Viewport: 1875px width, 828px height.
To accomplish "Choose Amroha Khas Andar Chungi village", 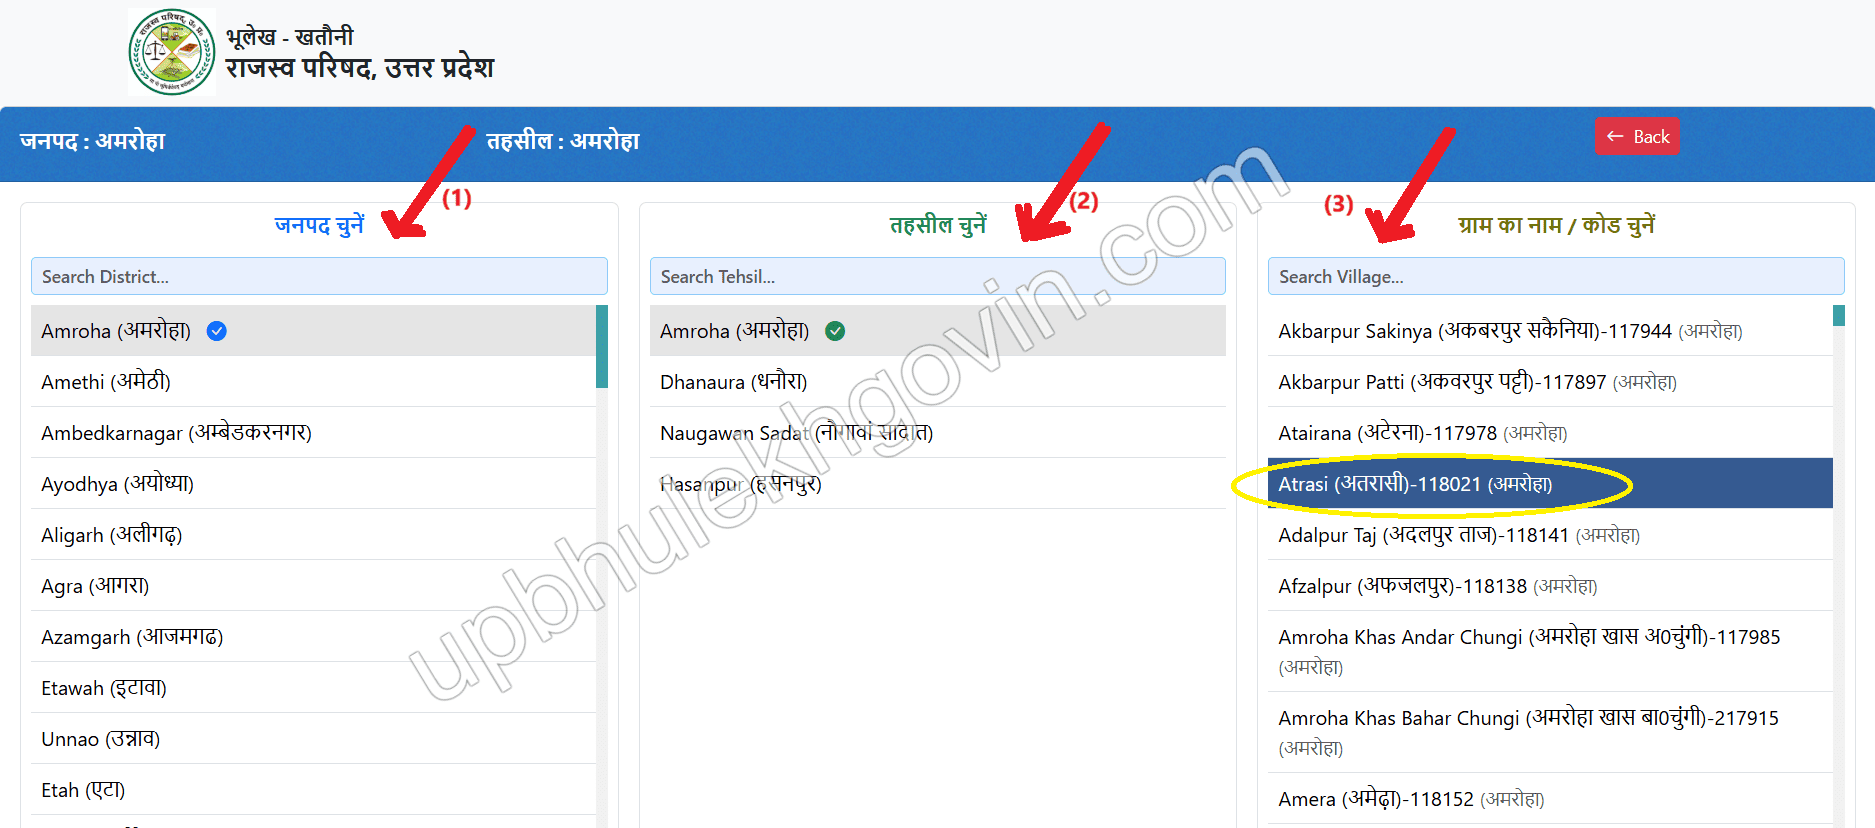I will [x=1550, y=651].
